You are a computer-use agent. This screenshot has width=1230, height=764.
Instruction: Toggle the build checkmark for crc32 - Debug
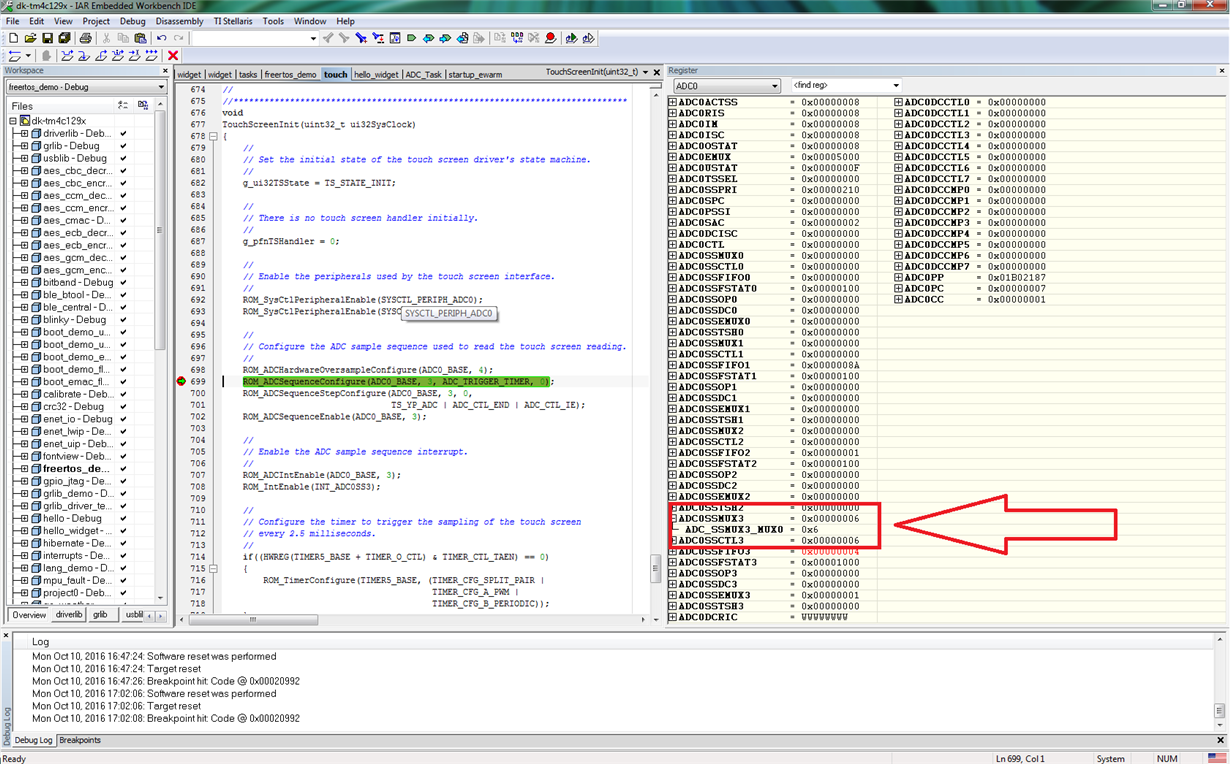tap(123, 407)
